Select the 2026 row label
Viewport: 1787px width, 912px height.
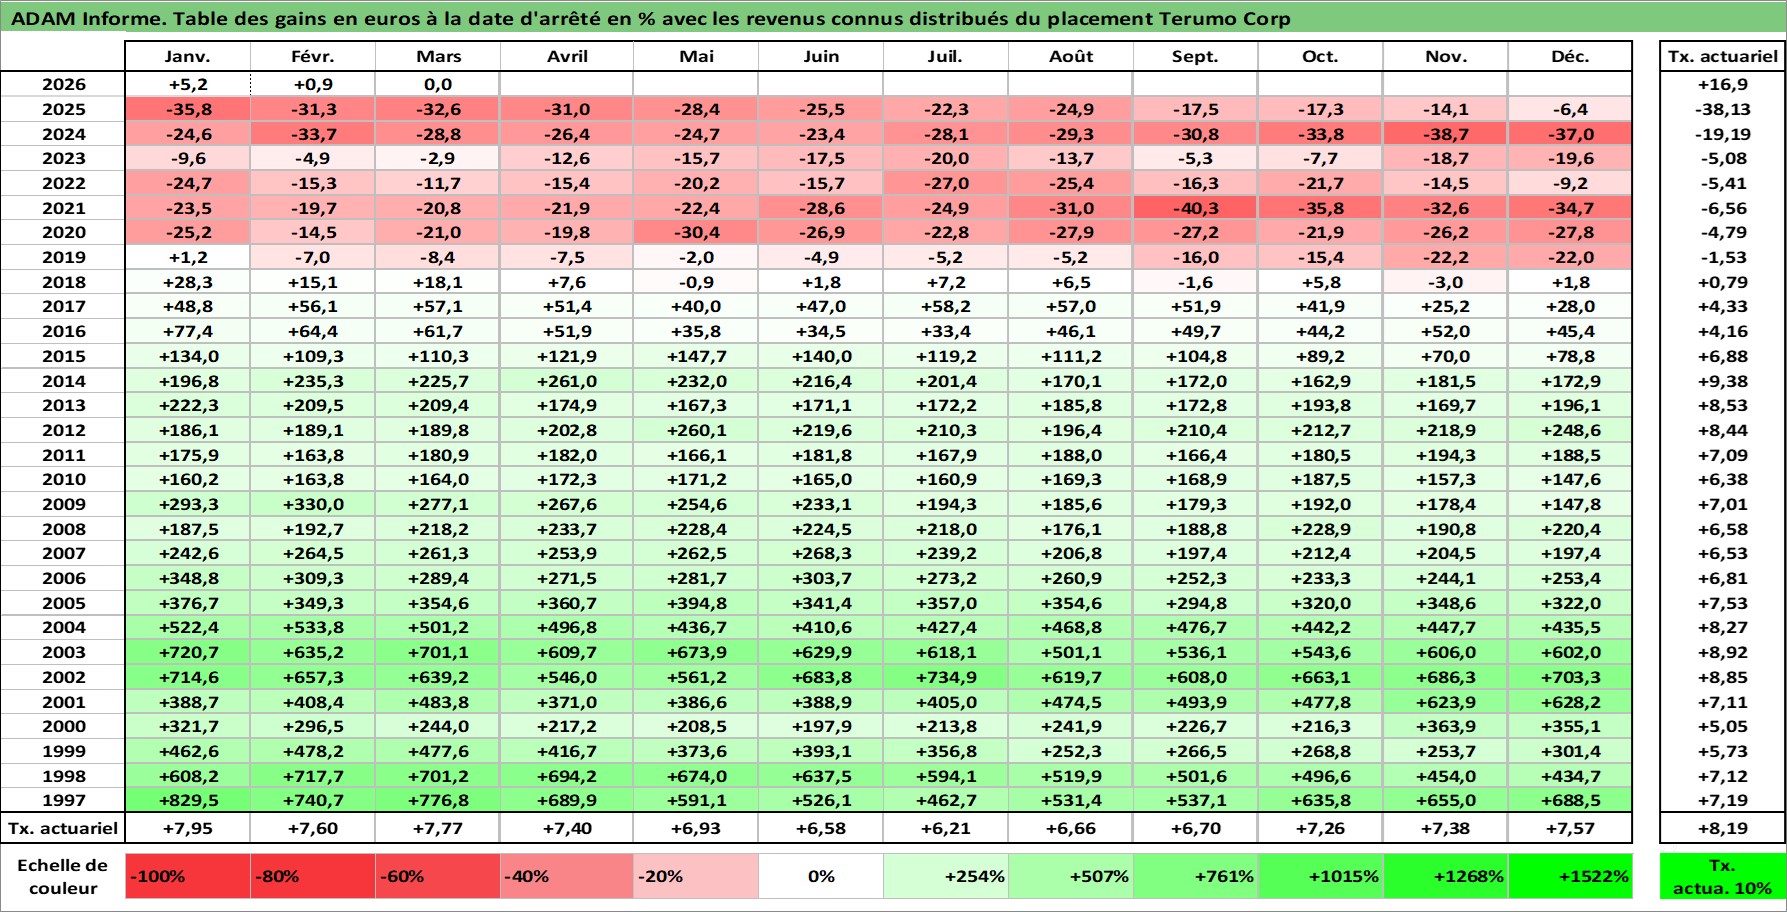click(63, 85)
